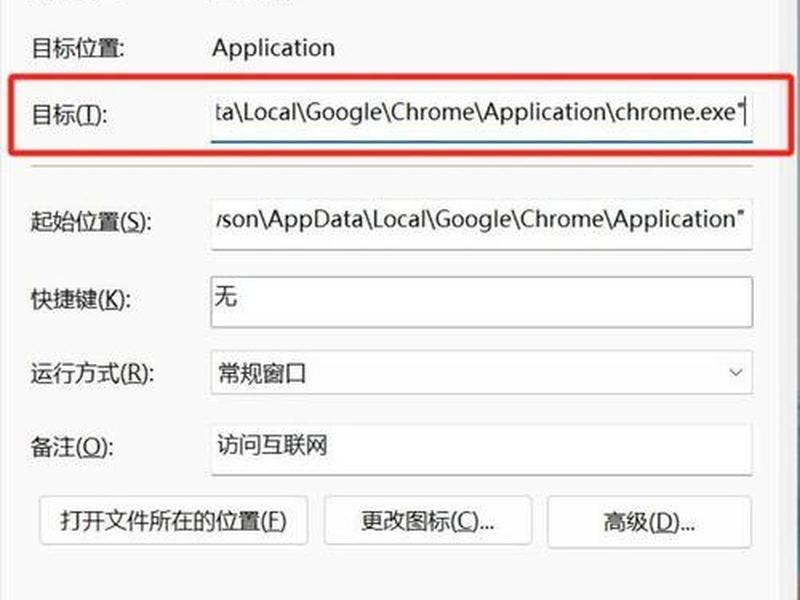800x600 pixels.
Task: Select the 目标位置 value text Application
Action: tap(273, 48)
